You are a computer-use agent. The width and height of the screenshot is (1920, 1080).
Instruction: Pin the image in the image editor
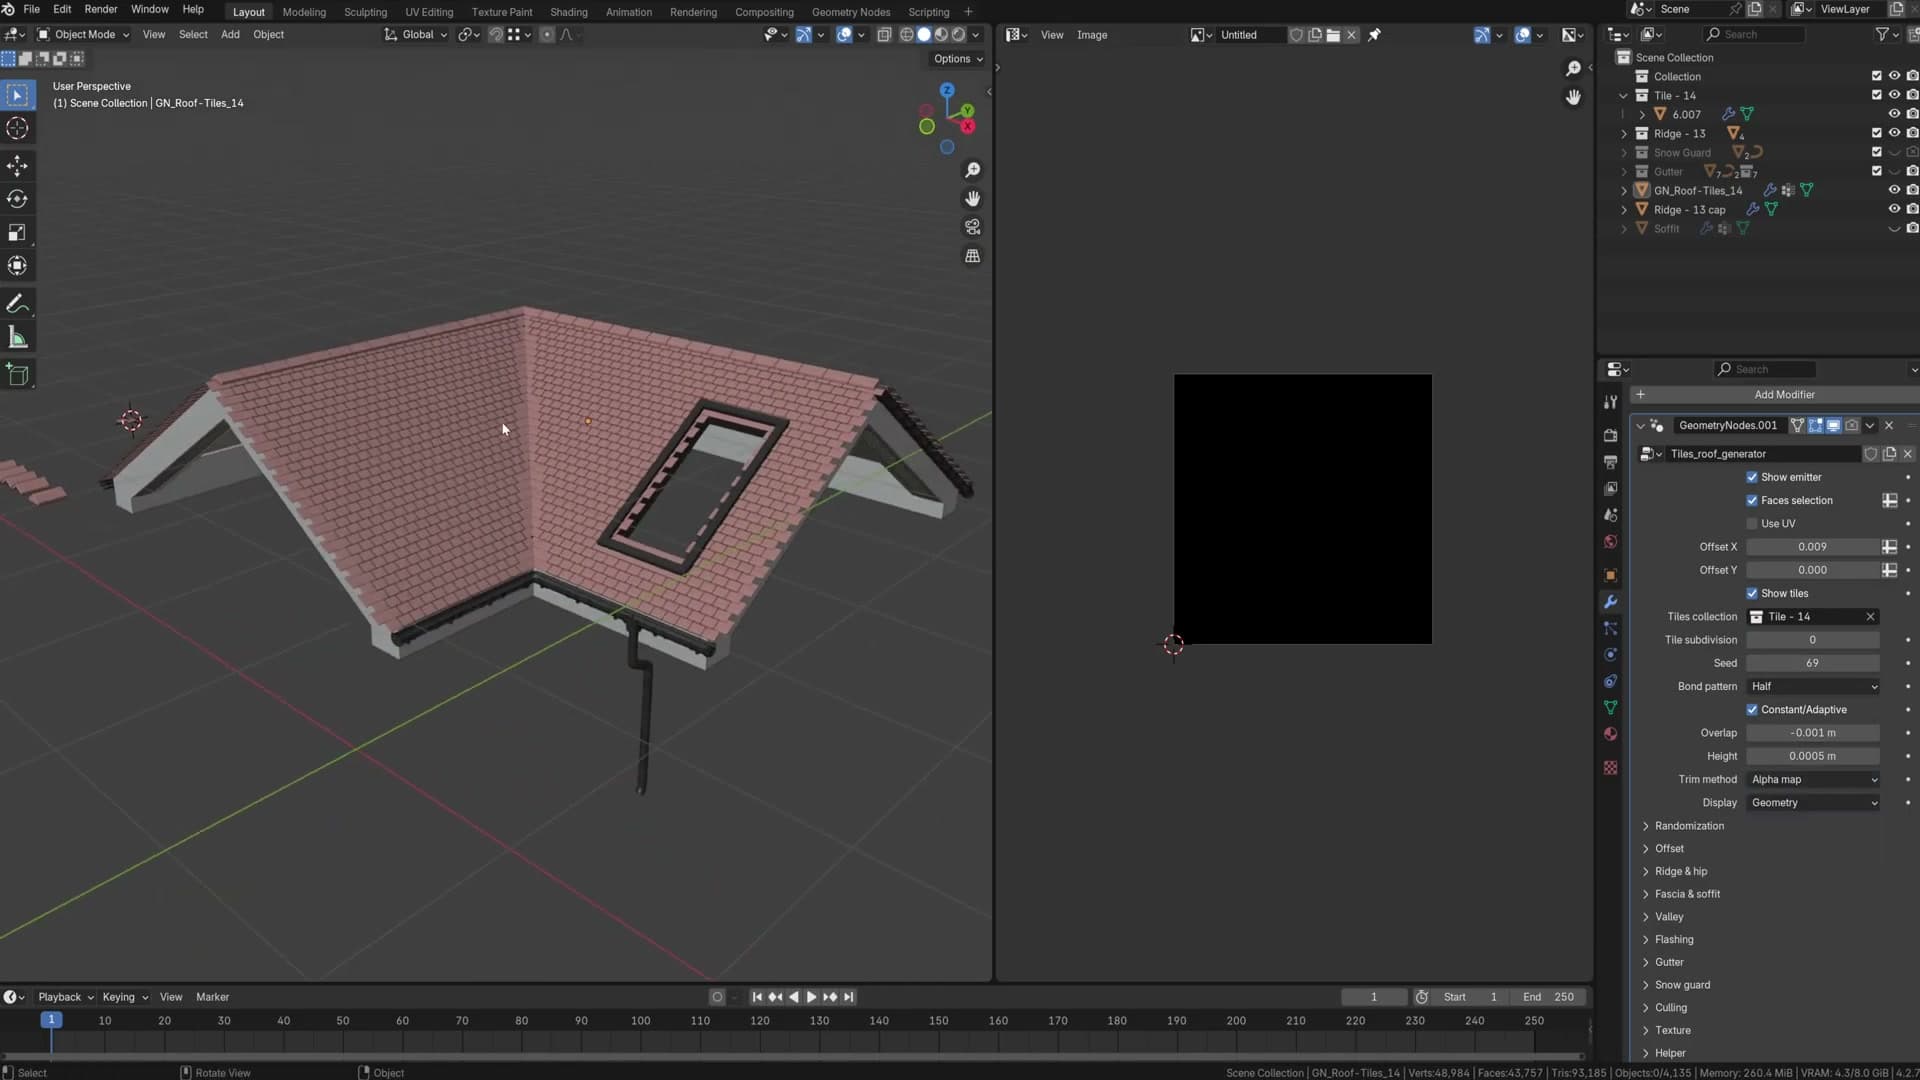(1374, 35)
